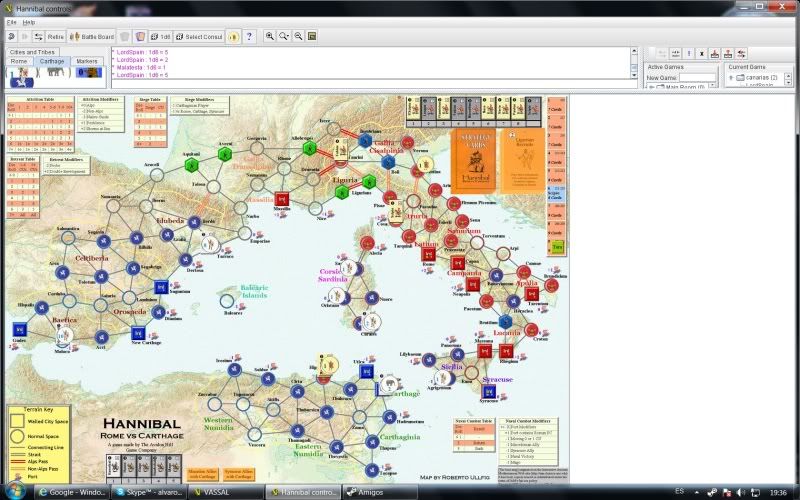This screenshot has width=800, height=500.
Task: Select the Utica blue walled city marker
Action: (366, 371)
